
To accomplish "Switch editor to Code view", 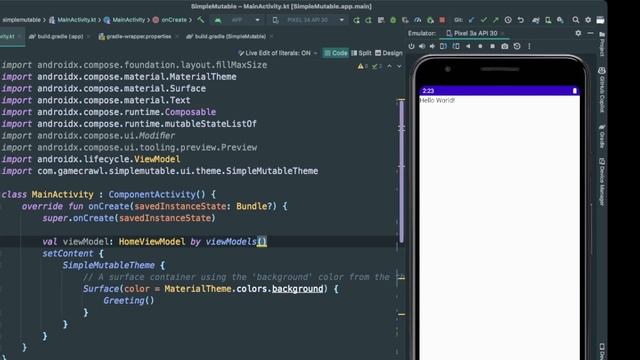I will point(336,53).
